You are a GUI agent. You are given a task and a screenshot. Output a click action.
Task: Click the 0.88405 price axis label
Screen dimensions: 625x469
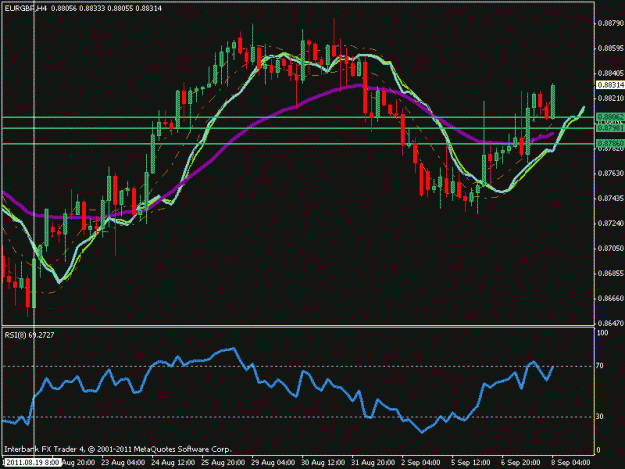611,73
